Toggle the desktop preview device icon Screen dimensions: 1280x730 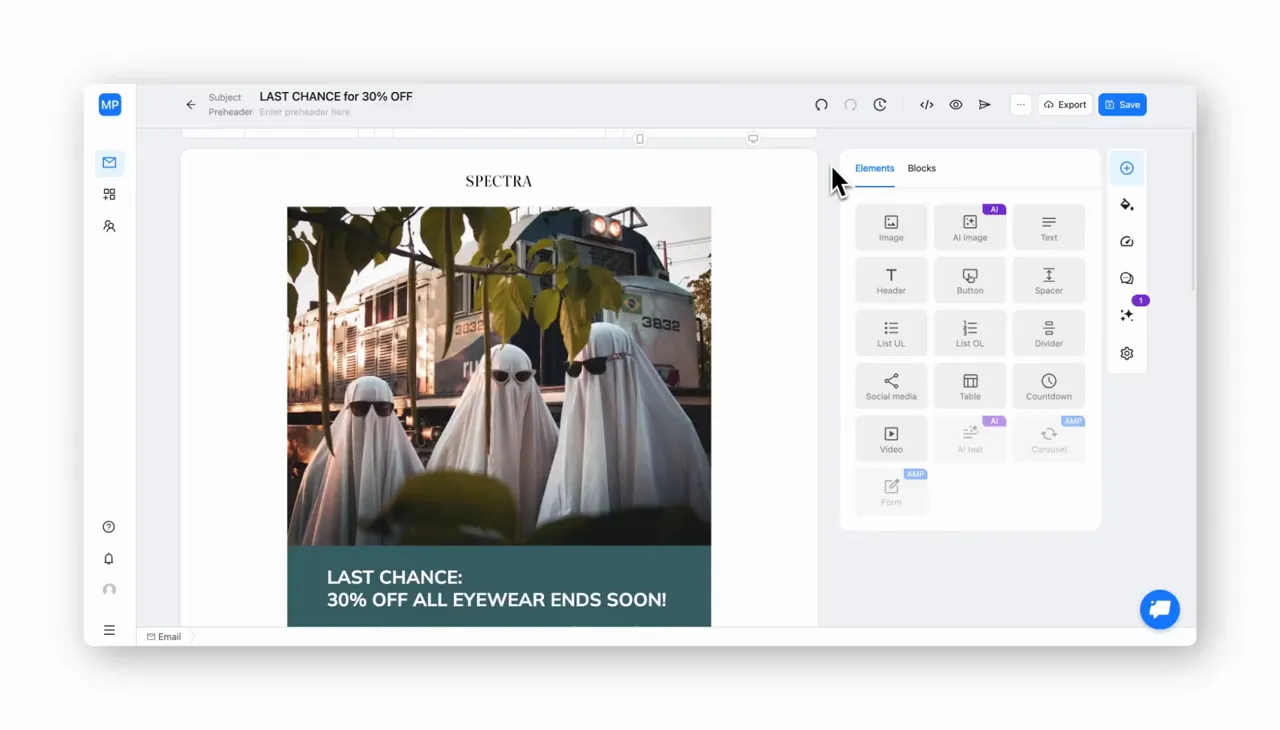[753, 139]
